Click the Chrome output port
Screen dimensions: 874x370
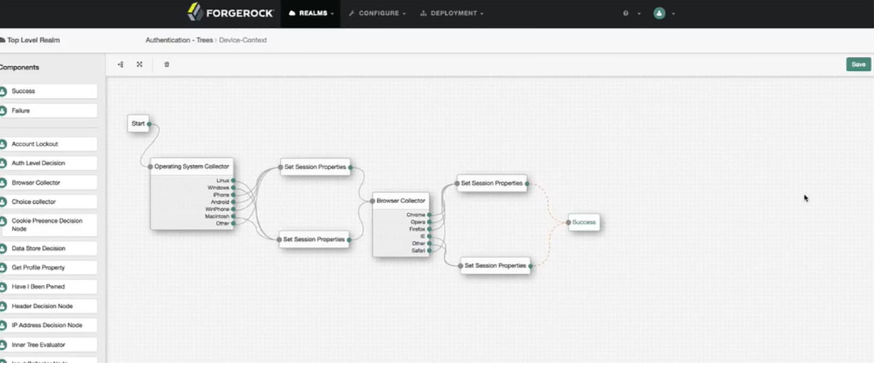(x=429, y=215)
